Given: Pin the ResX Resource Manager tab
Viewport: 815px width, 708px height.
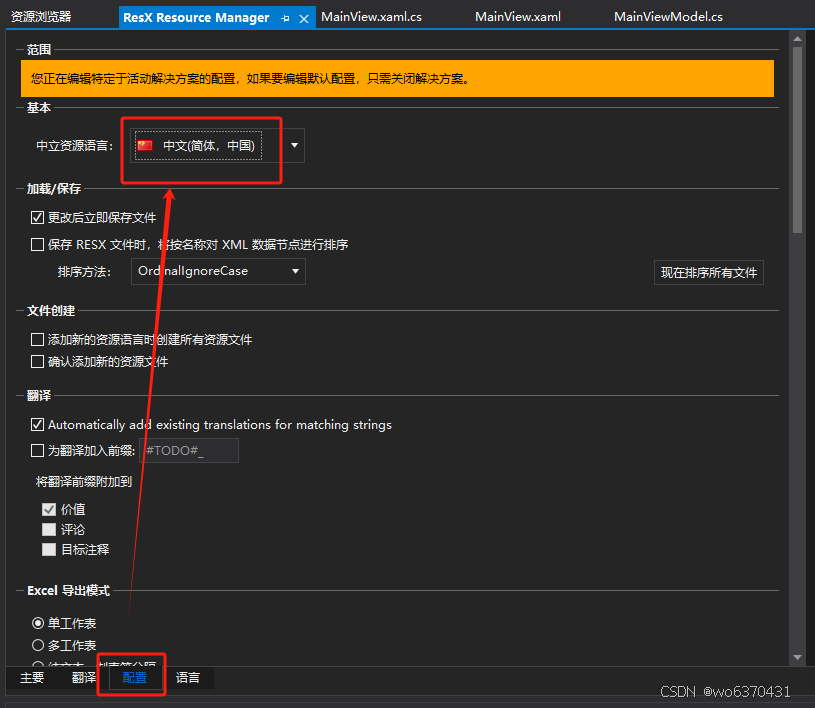Looking at the screenshot, I should [x=285, y=19].
